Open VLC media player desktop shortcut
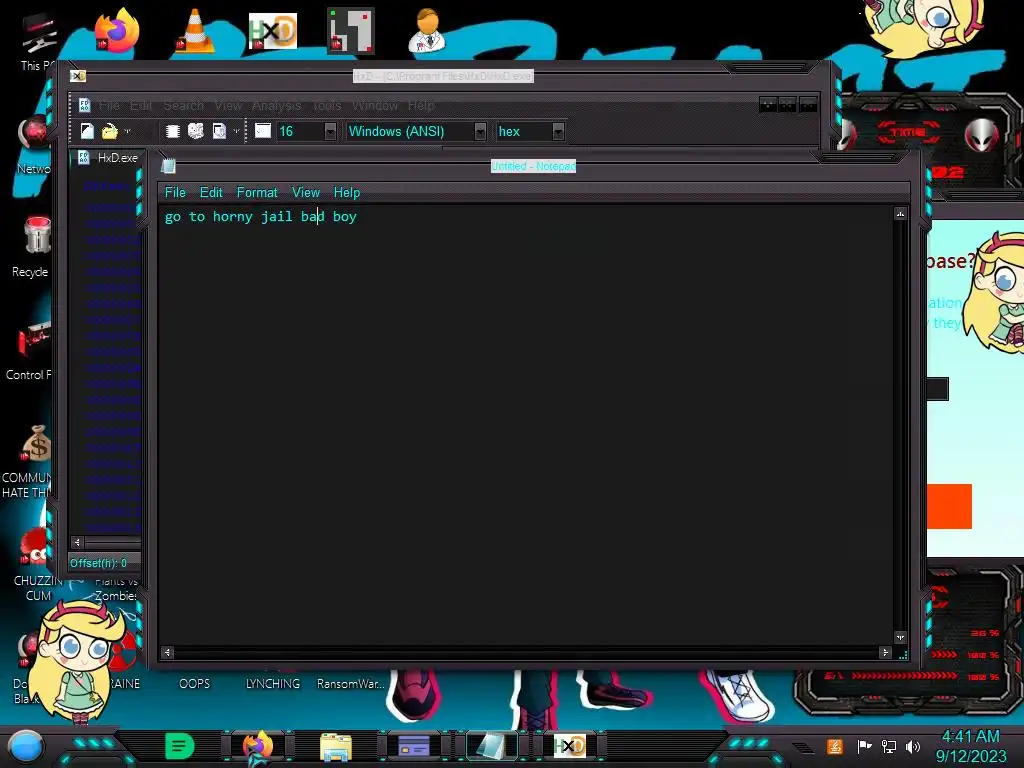The image size is (1024, 768). tap(195, 31)
